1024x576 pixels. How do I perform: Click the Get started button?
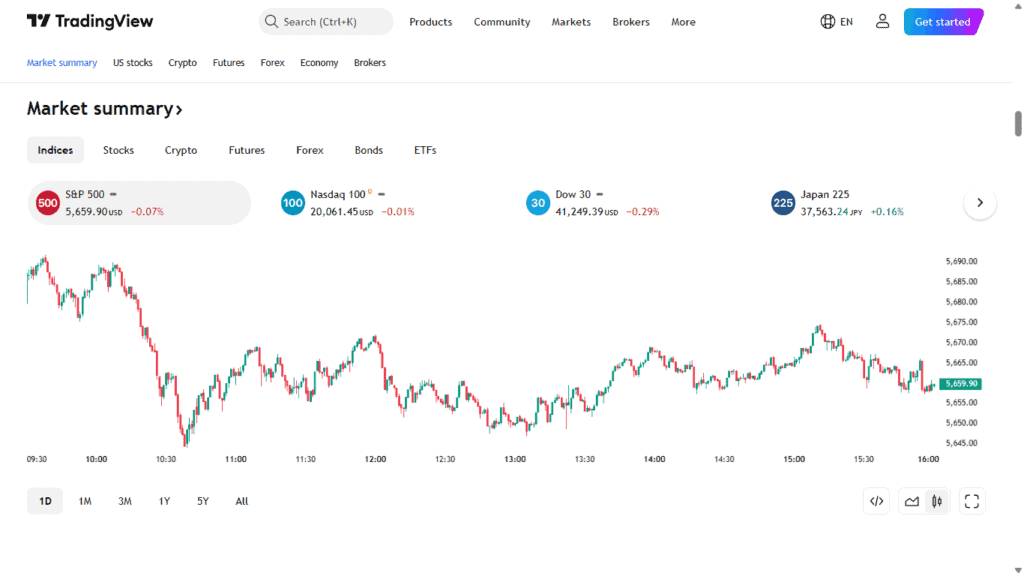[x=942, y=22]
